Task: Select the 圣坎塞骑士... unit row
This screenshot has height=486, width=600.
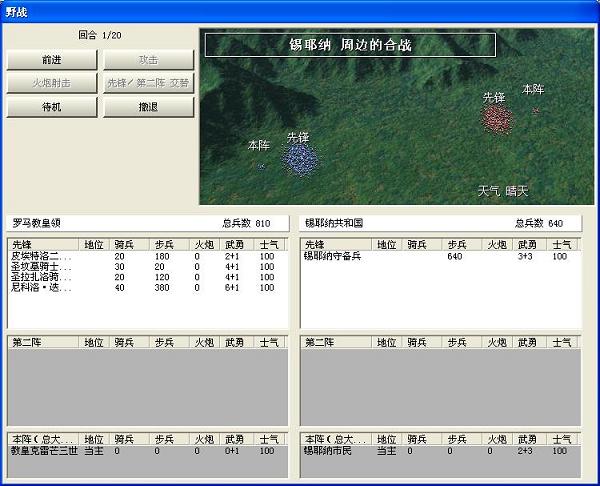Action: pyautogui.click(x=148, y=266)
